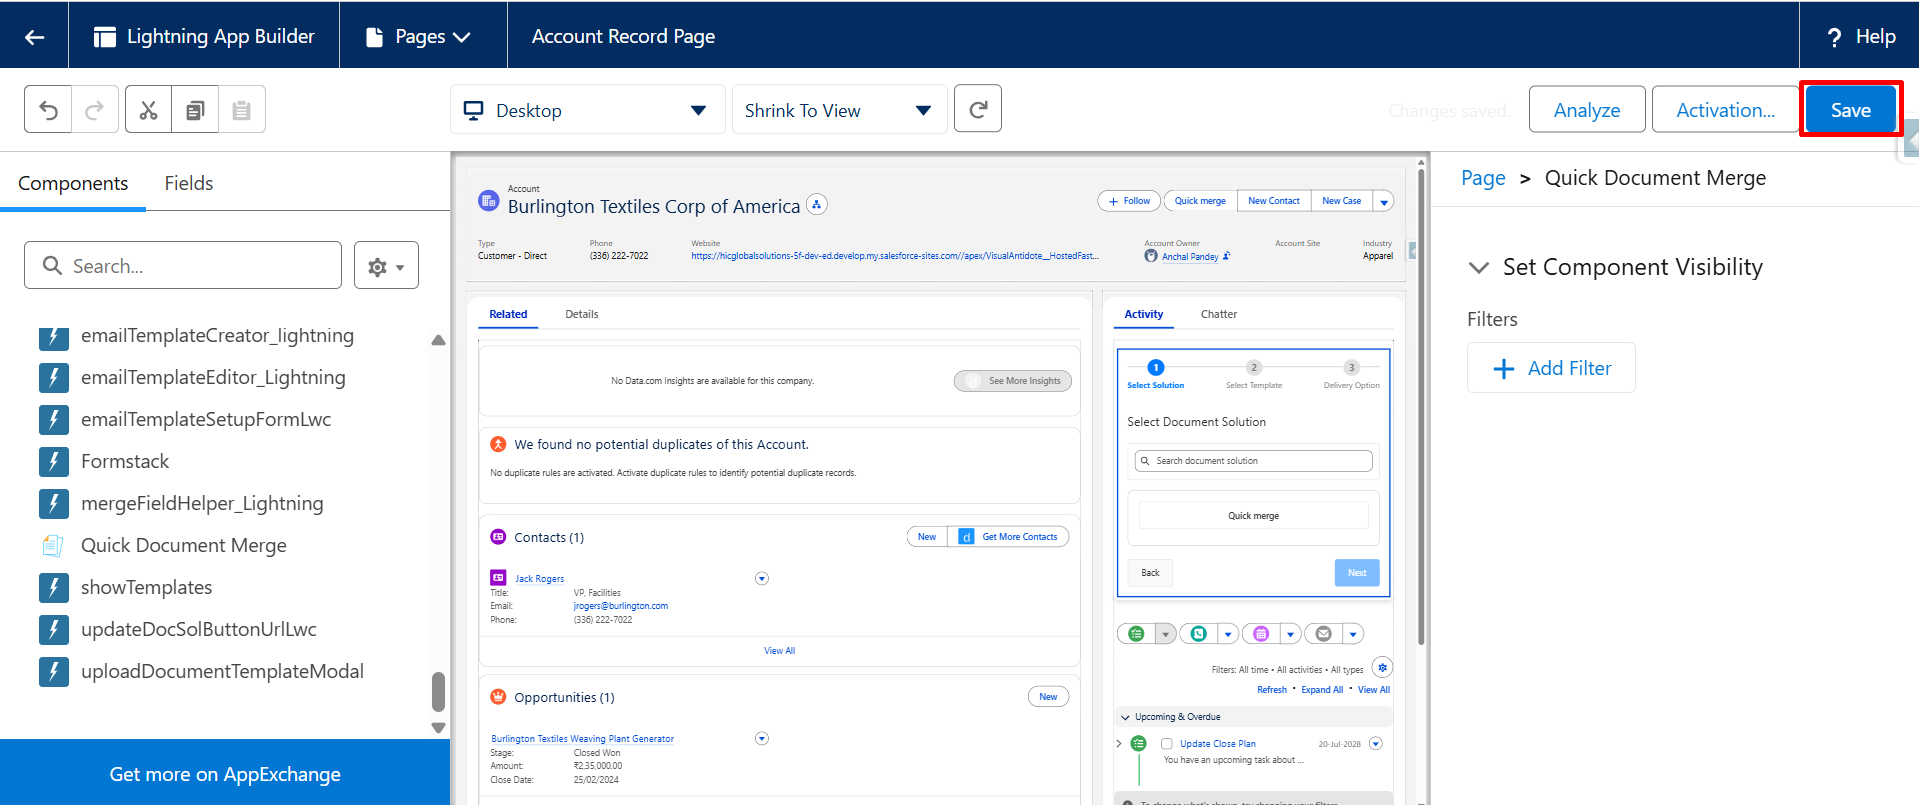
Task: Click Expand All in activity timeline
Action: [1322, 690]
